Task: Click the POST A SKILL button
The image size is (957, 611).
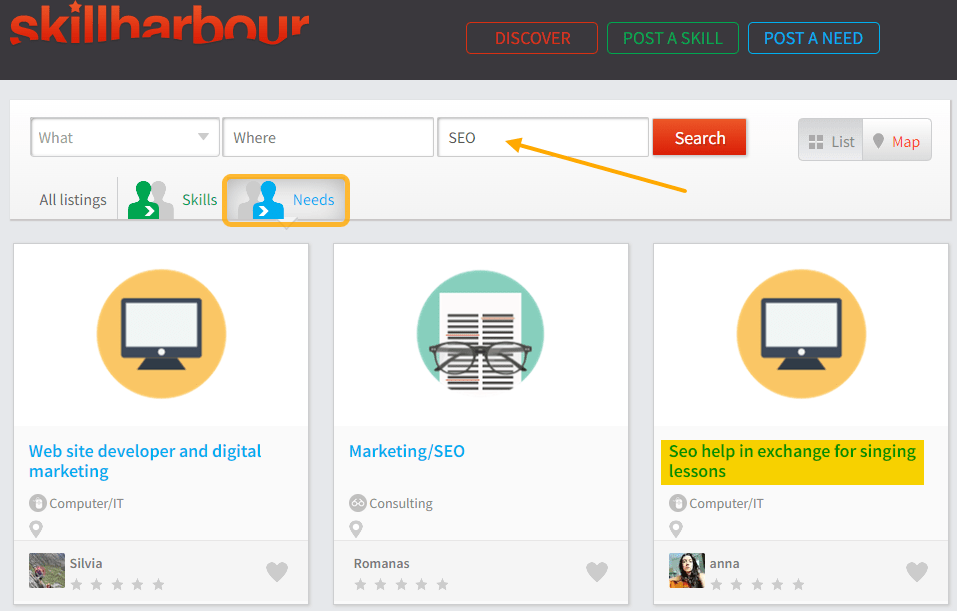Action: point(672,37)
